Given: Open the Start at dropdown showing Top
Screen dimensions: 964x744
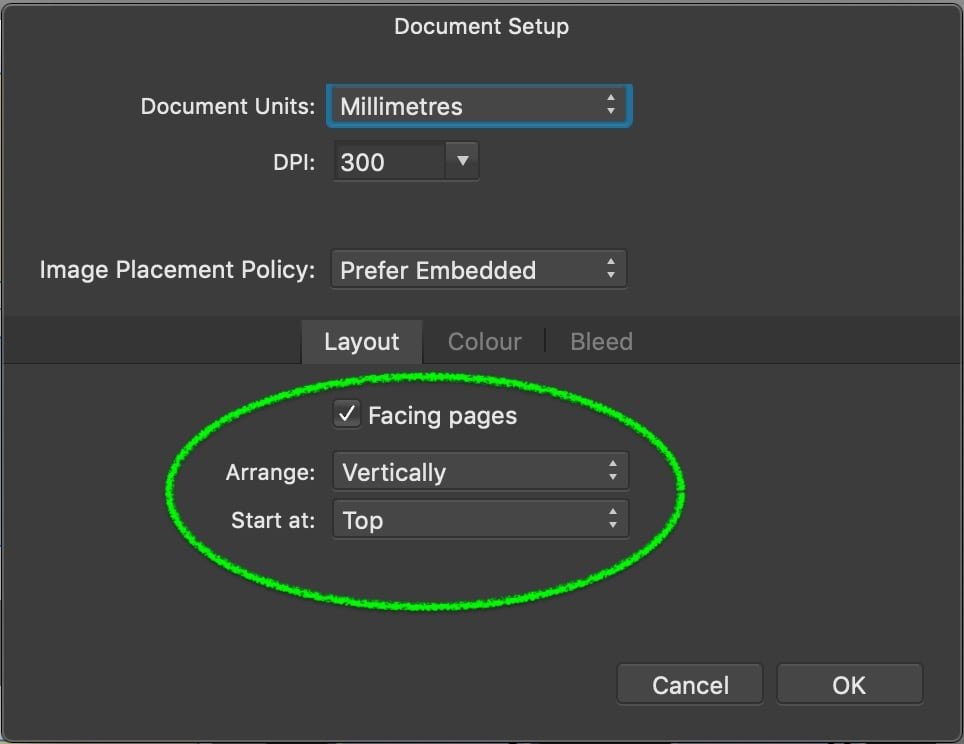Looking at the screenshot, I should click(x=470, y=519).
